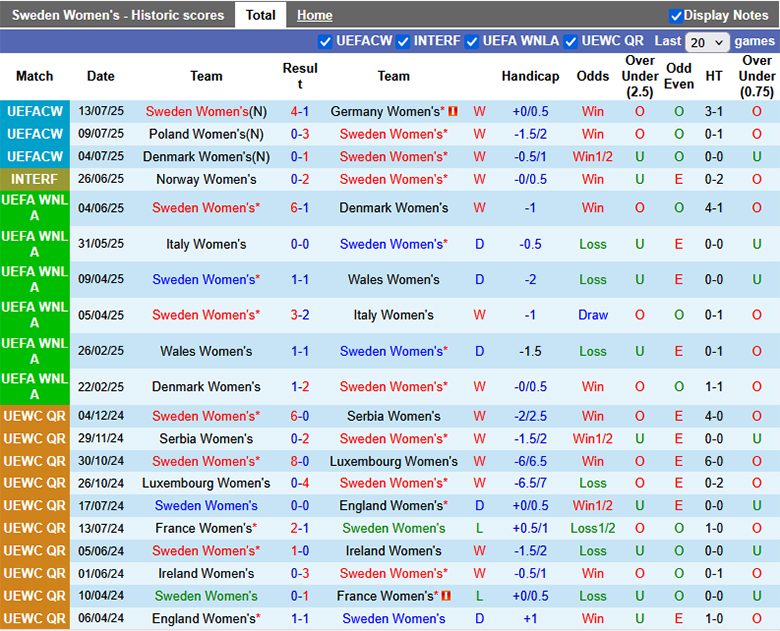780x631 pixels.
Task: Open the Last 20 games dropdown
Action: coord(707,42)
